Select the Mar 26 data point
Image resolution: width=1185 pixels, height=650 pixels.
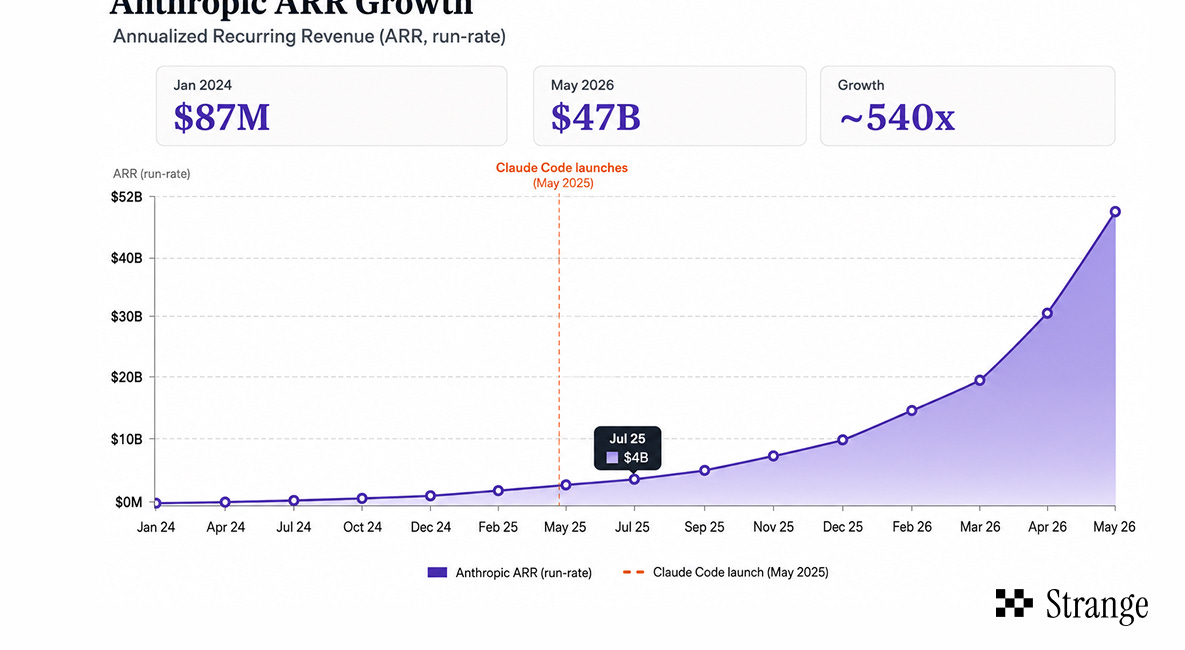point(980,380)
